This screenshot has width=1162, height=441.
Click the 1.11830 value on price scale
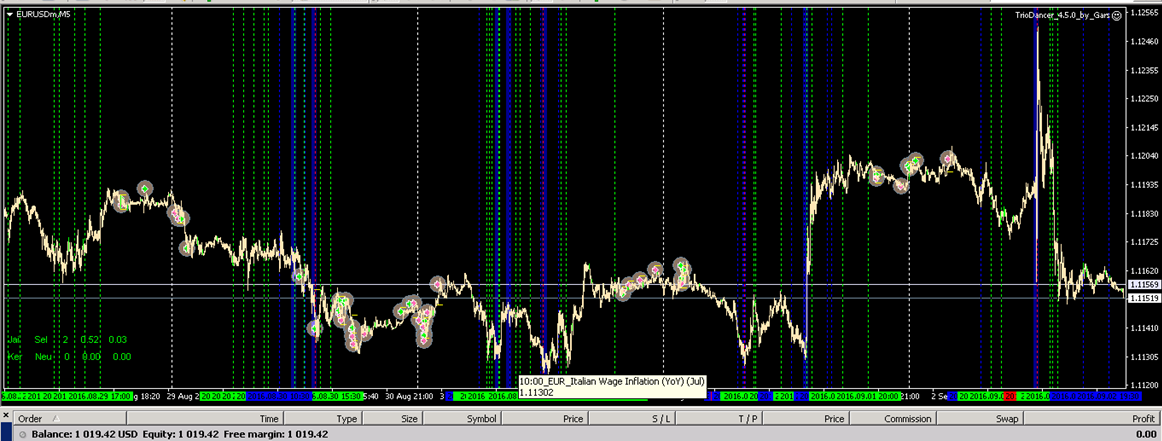tap(1145, 213)
